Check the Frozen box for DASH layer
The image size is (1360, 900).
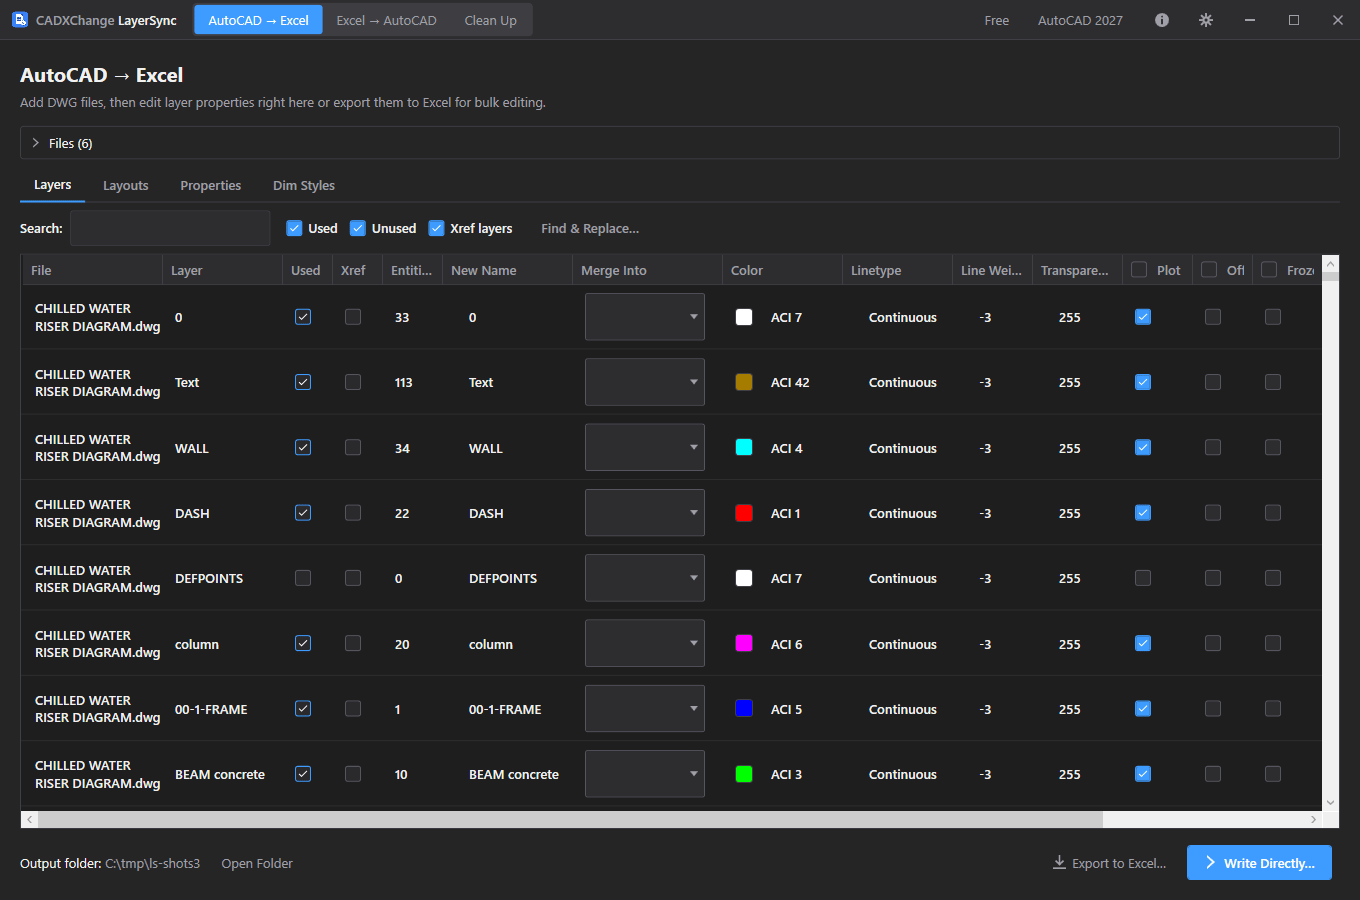(x=1273, y=513)
